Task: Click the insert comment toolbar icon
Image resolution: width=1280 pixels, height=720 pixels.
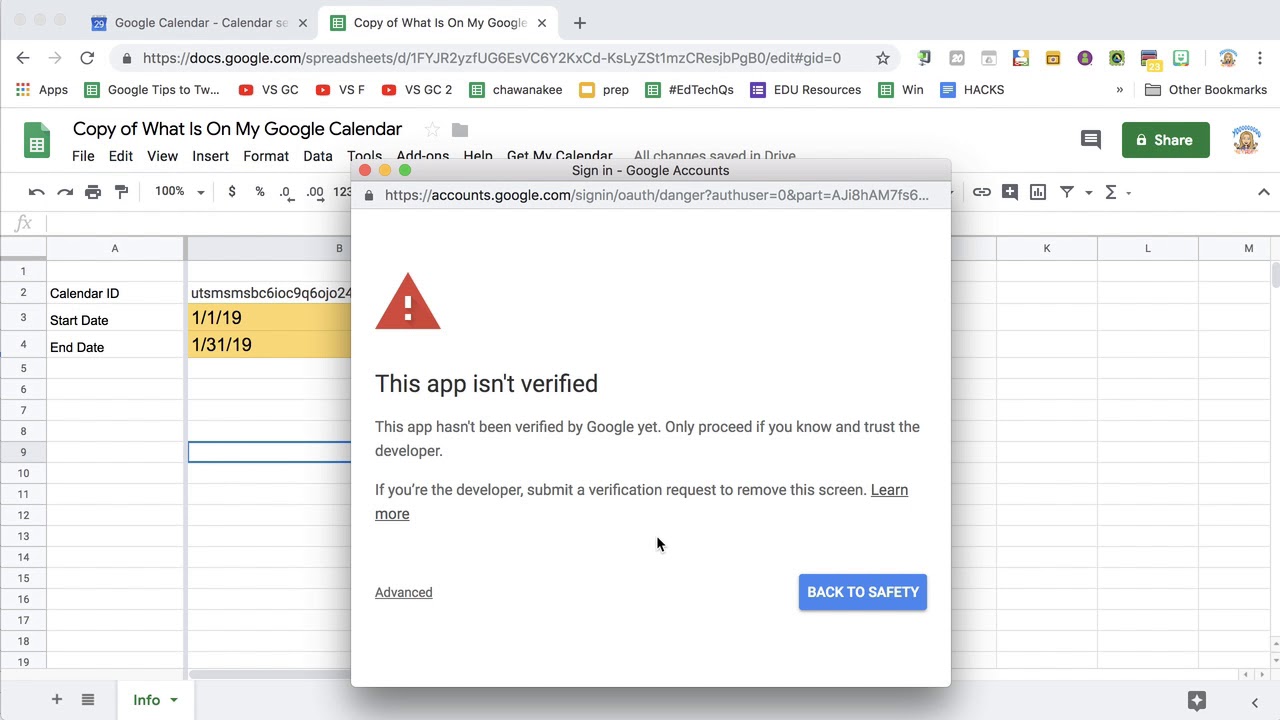Action: click(1010, 192)
